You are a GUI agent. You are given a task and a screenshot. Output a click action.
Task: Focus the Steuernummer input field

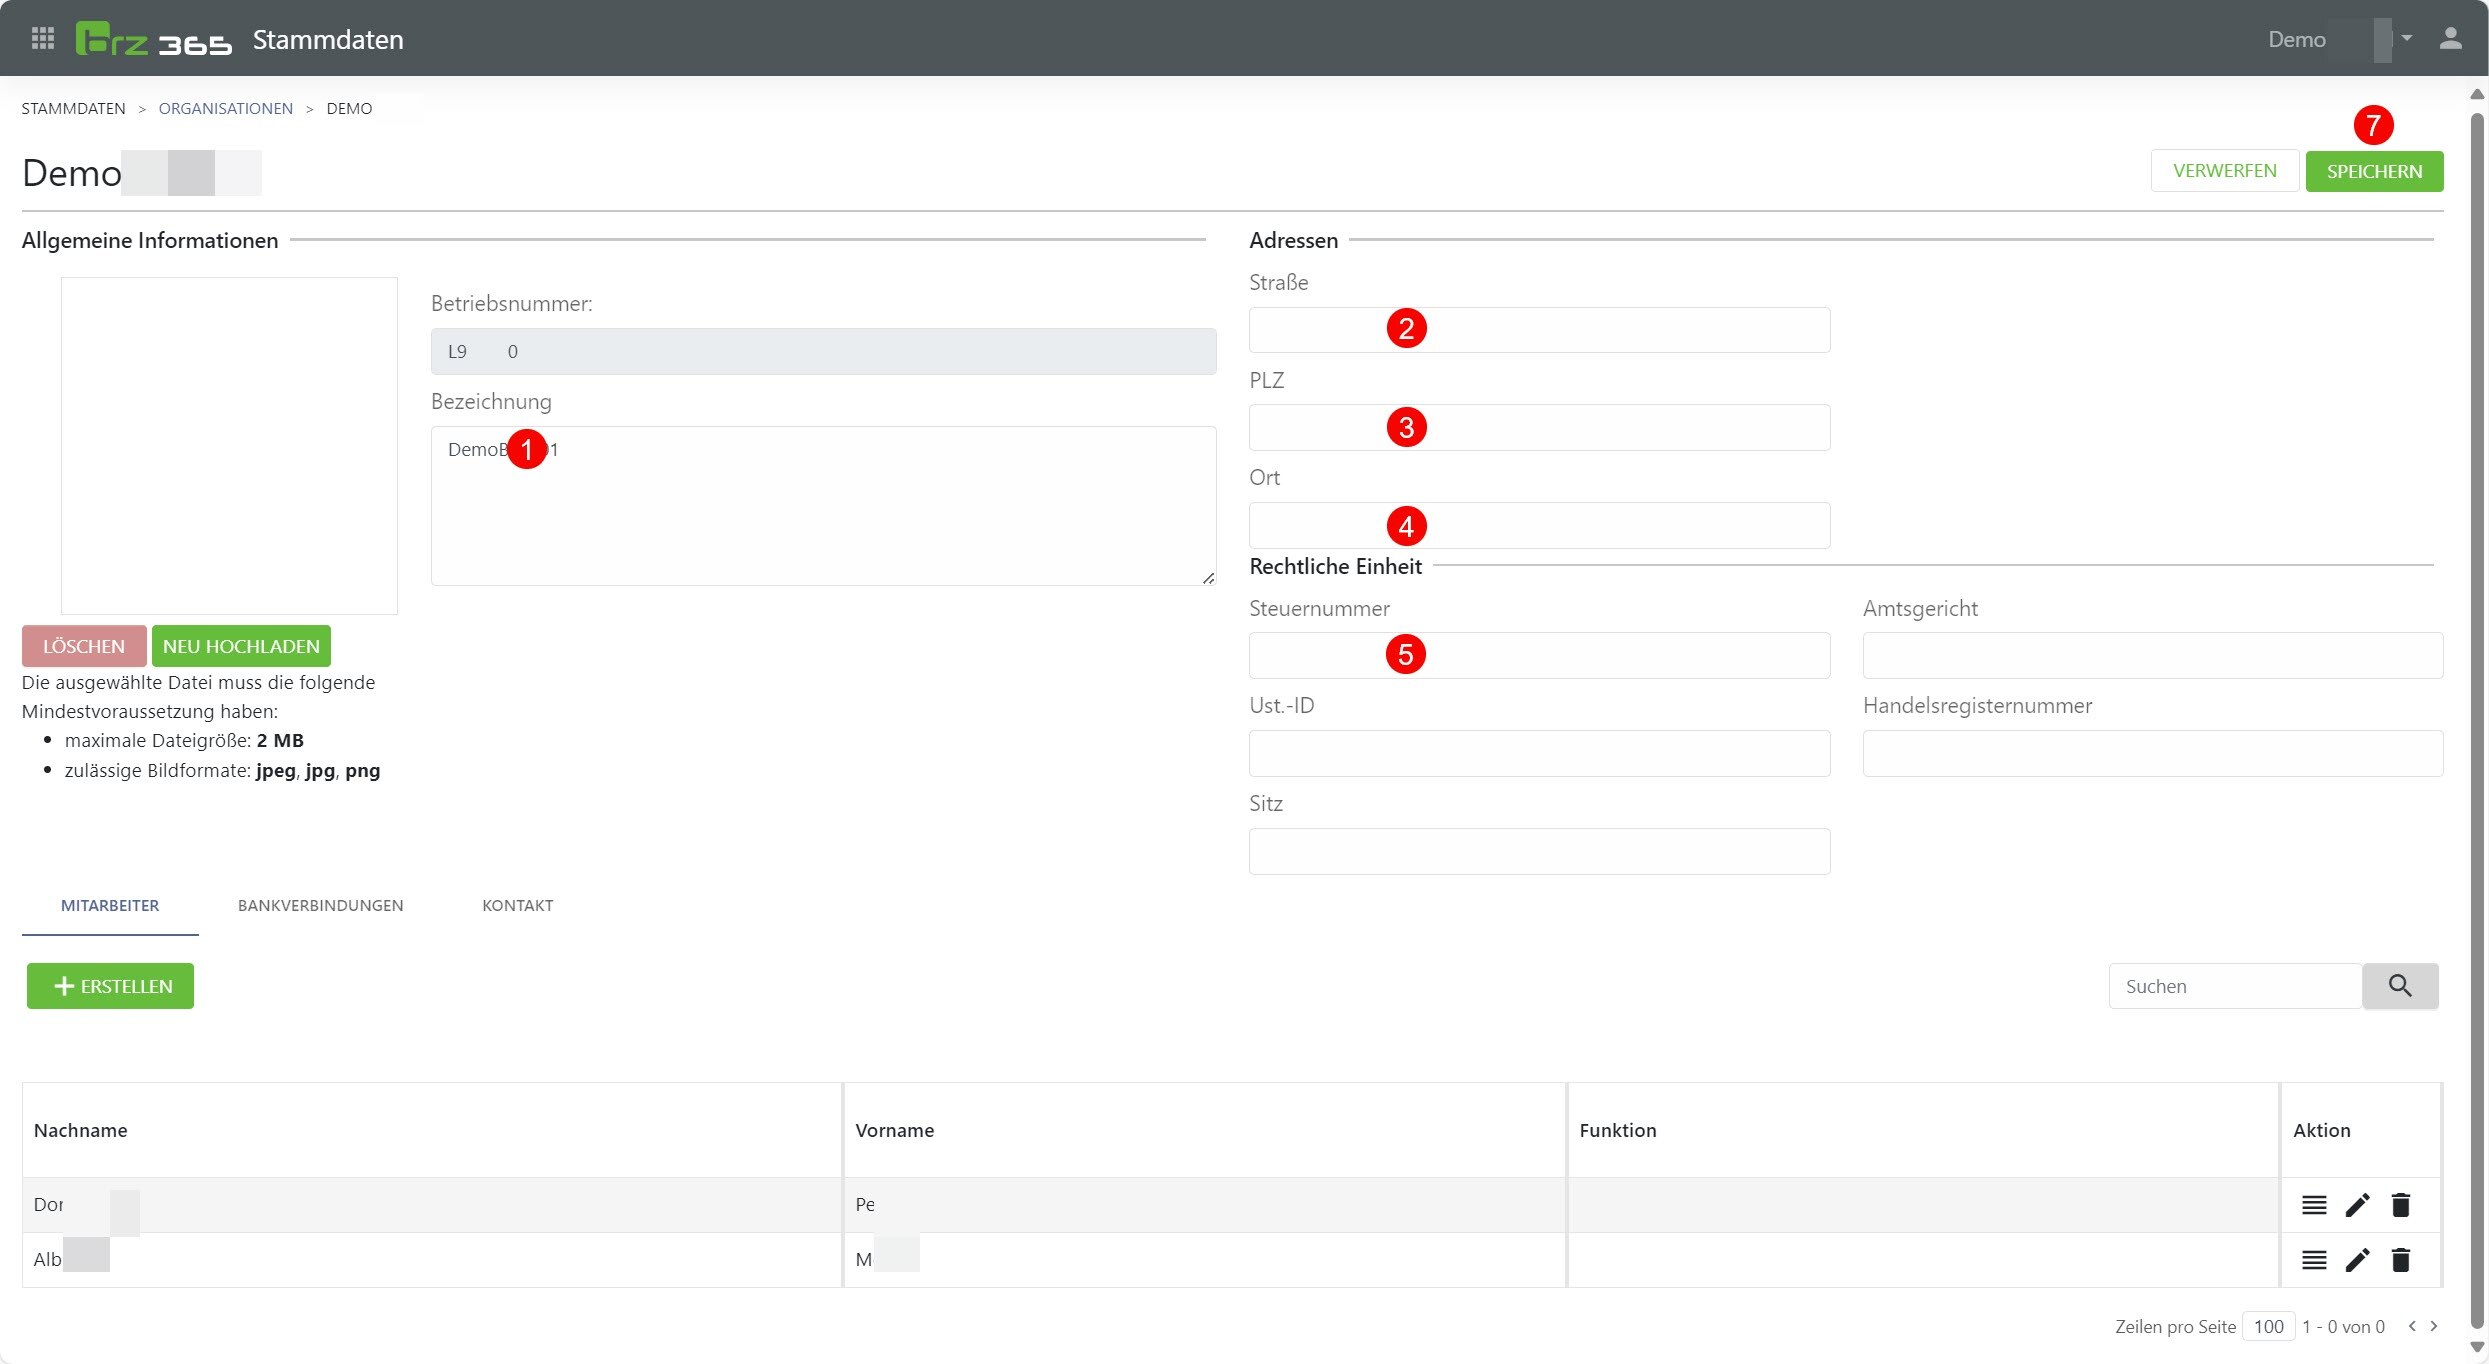click(x=1540, y=656)
